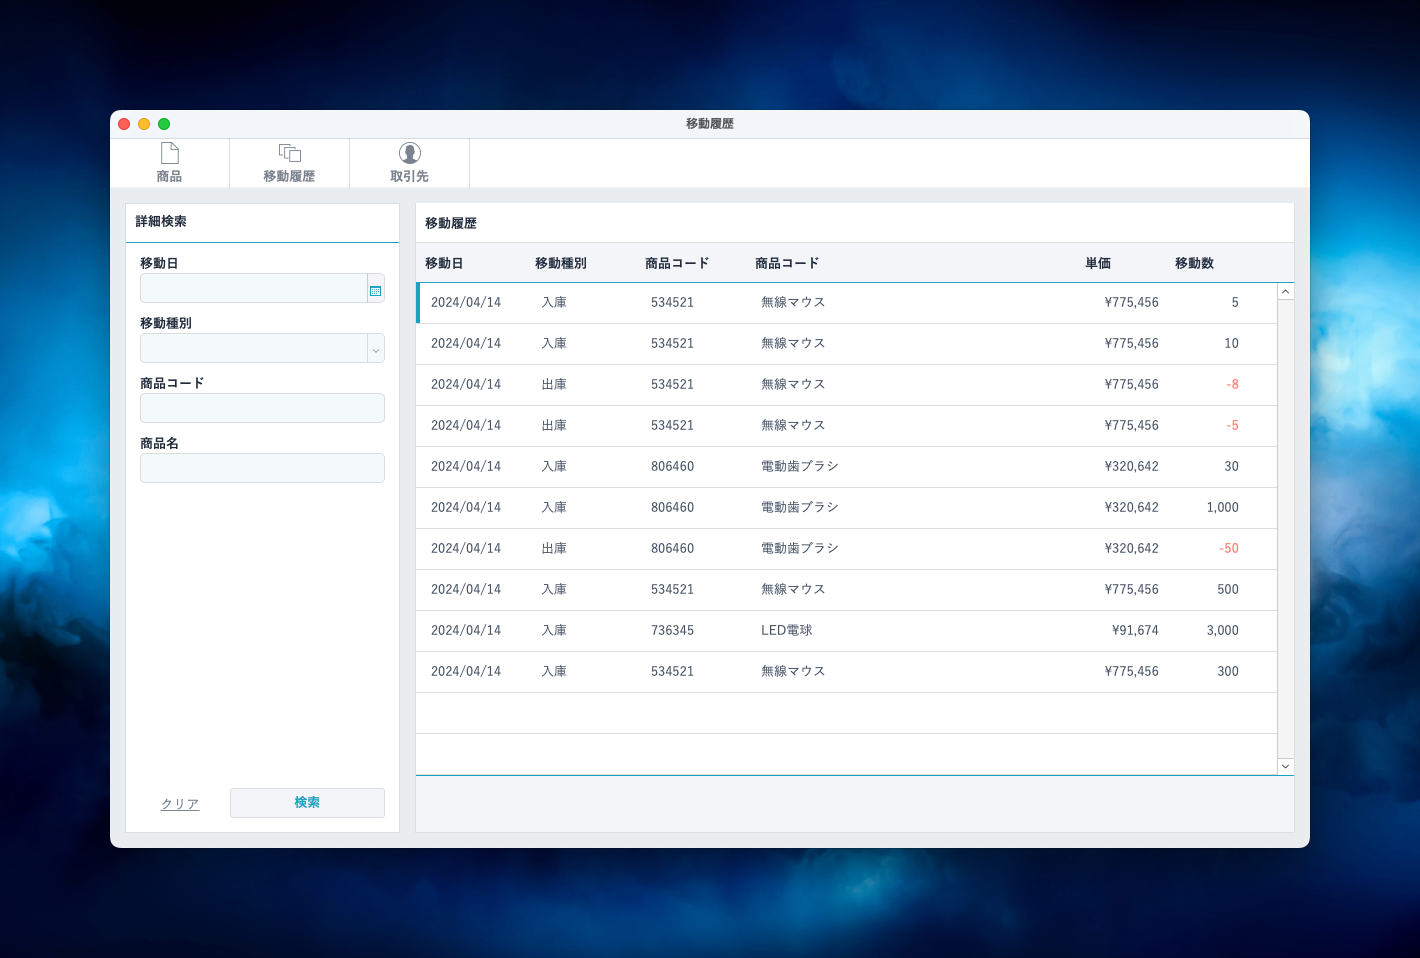Click the stacked copies icon above 移動履歴
Image resolution: width=1420 pixels, height=958 pixels.
(x=289, y=151)
